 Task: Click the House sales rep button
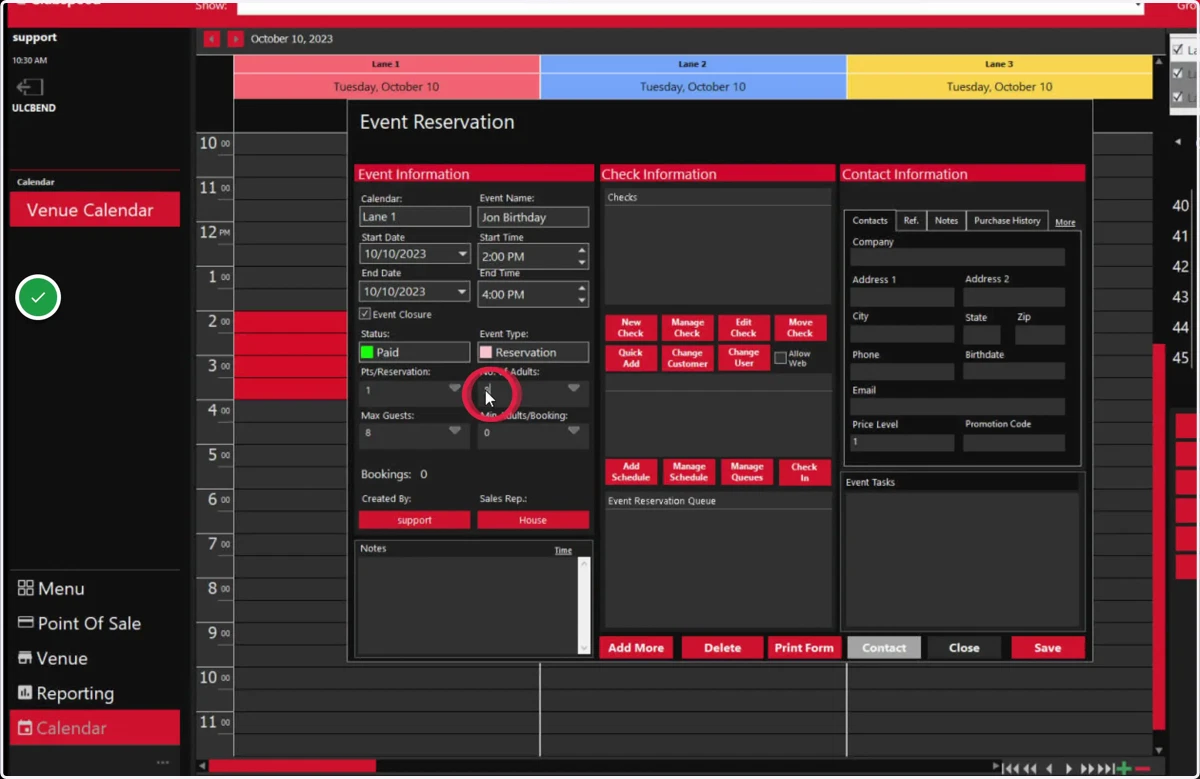pyautogui.click(x=533, y=520)
